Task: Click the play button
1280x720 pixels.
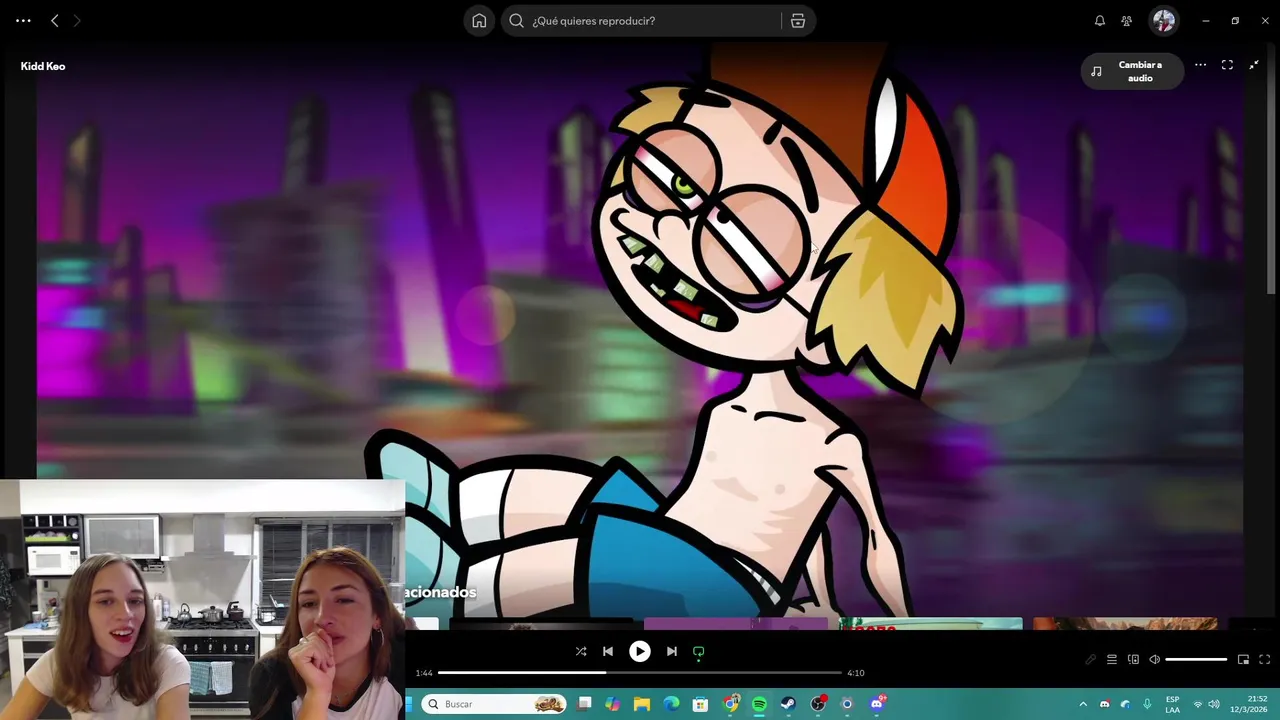Action: (639, 651)
